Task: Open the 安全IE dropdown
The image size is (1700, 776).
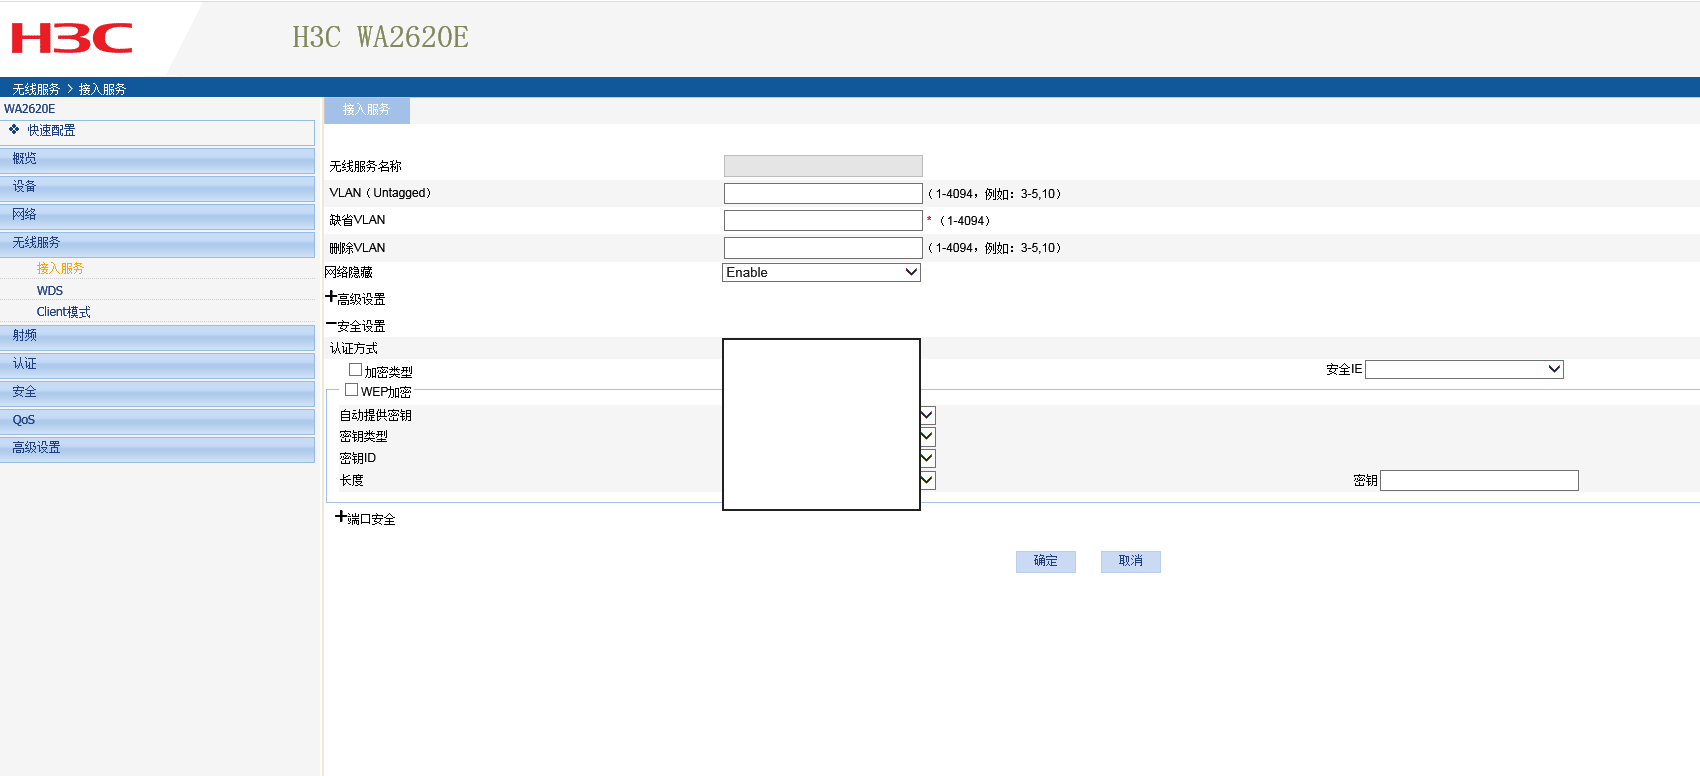Action: (1464, 369)
